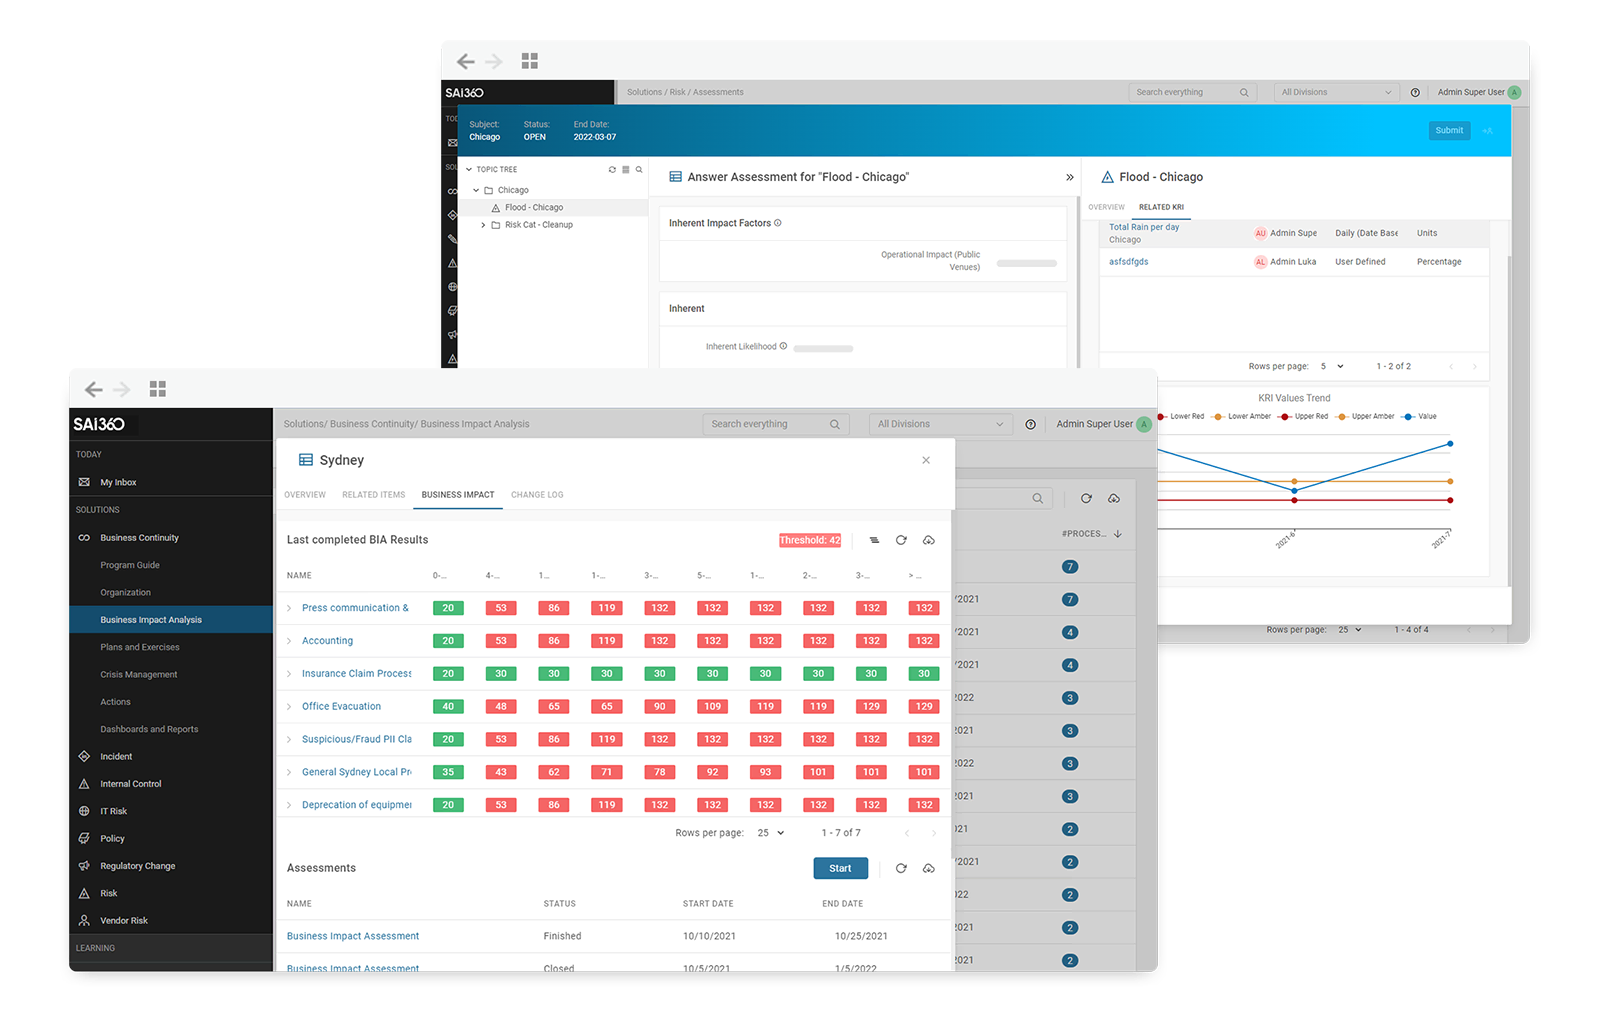
Task: Open My Inbox in the sidebar
Action: coord(118,482)
